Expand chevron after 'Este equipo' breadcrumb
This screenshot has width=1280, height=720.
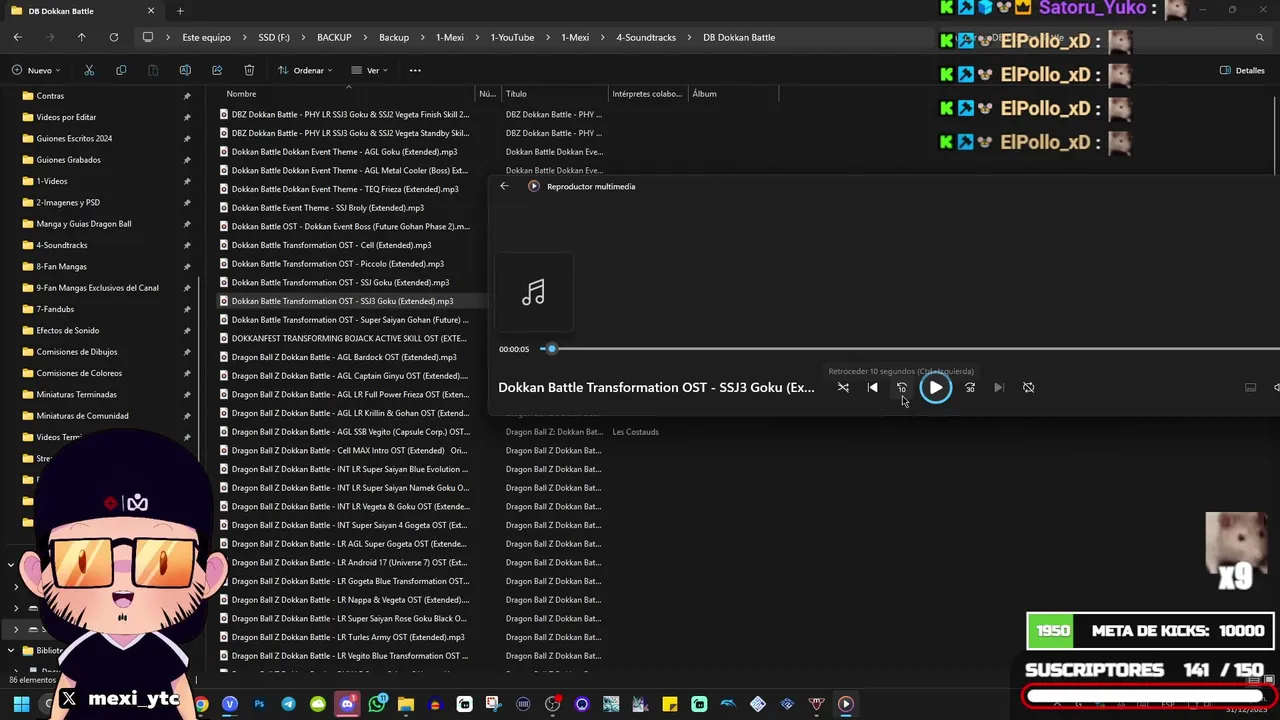point(244,37)
